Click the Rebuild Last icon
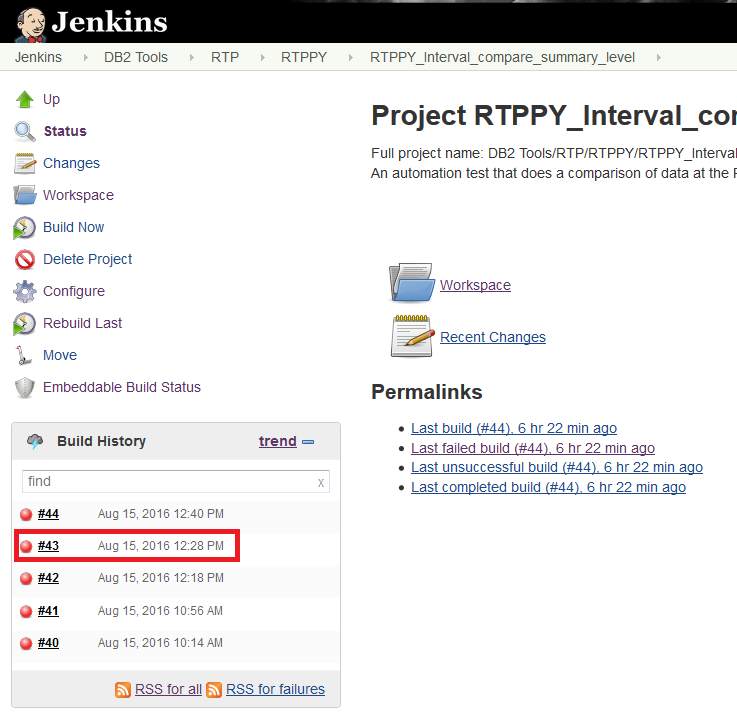Viewport: 737px width, 717px height. tap(25, 323)
